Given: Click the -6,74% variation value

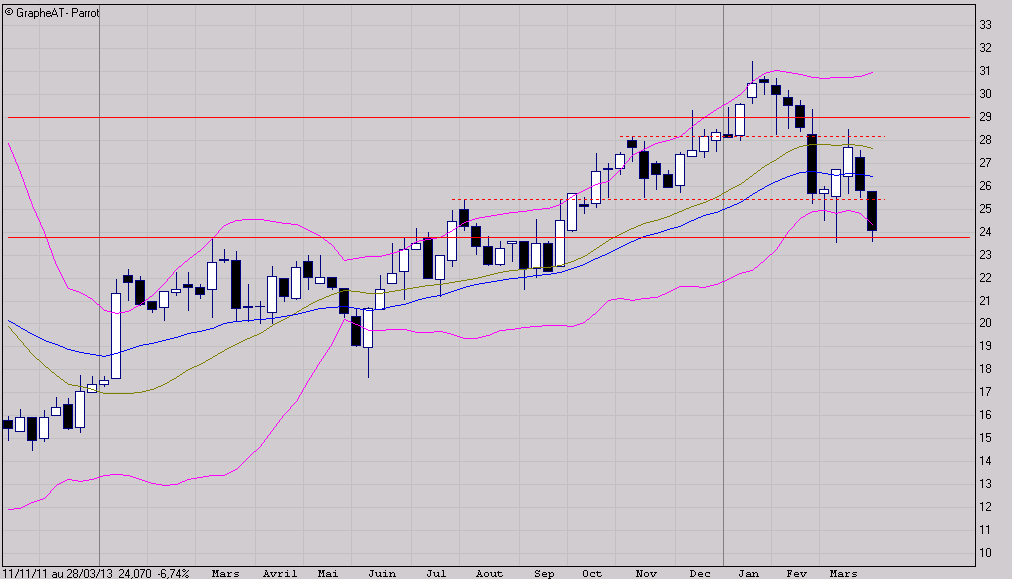Looking at the screenshot, I should pos(174,573).
